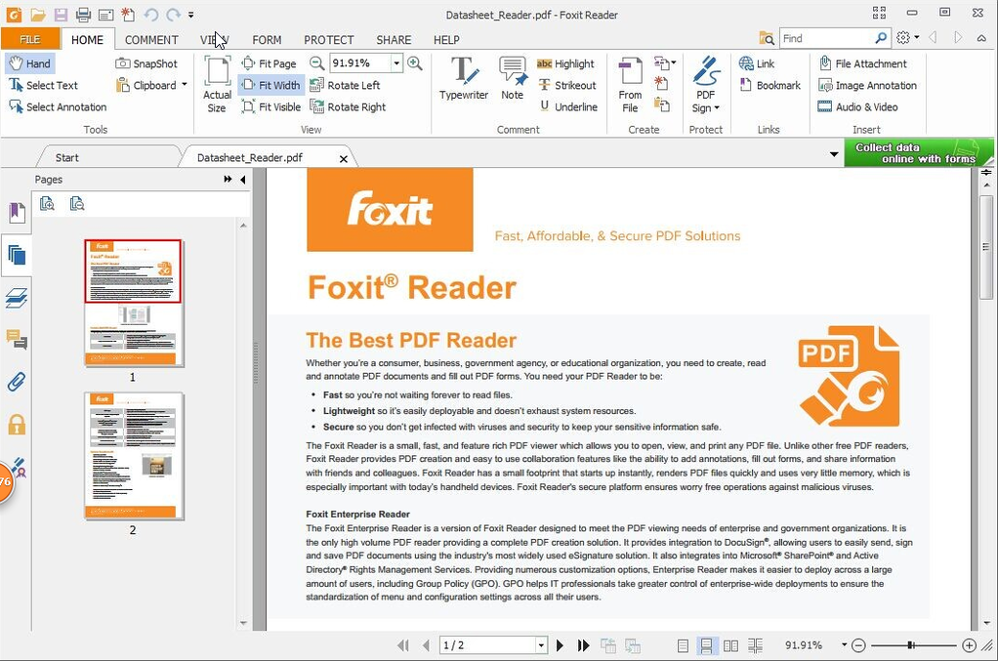Open the Attachments panel in the sidebar
This screenshot has width=998, height=661.
17,384
